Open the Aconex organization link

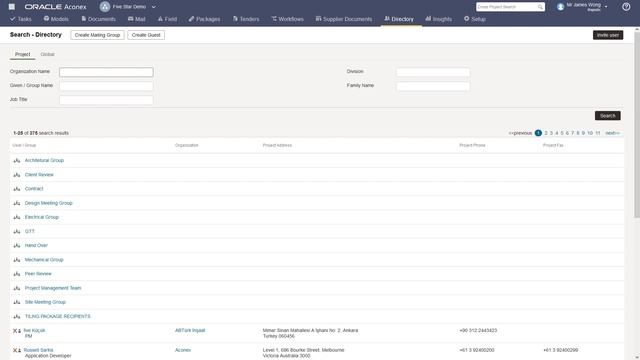(x=183, y=350)
